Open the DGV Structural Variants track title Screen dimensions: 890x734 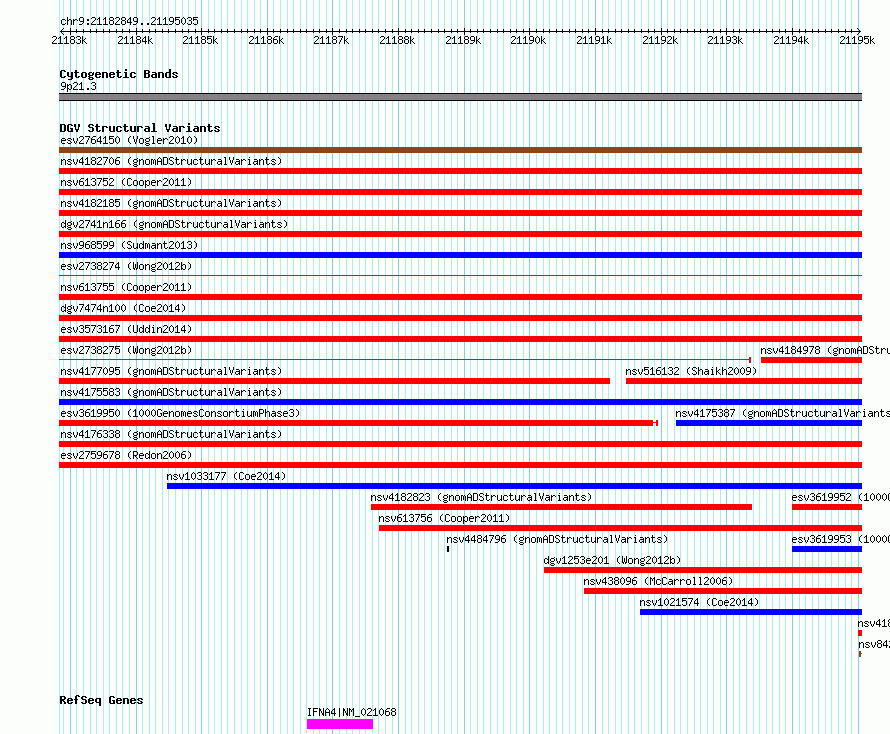point(140,128)
